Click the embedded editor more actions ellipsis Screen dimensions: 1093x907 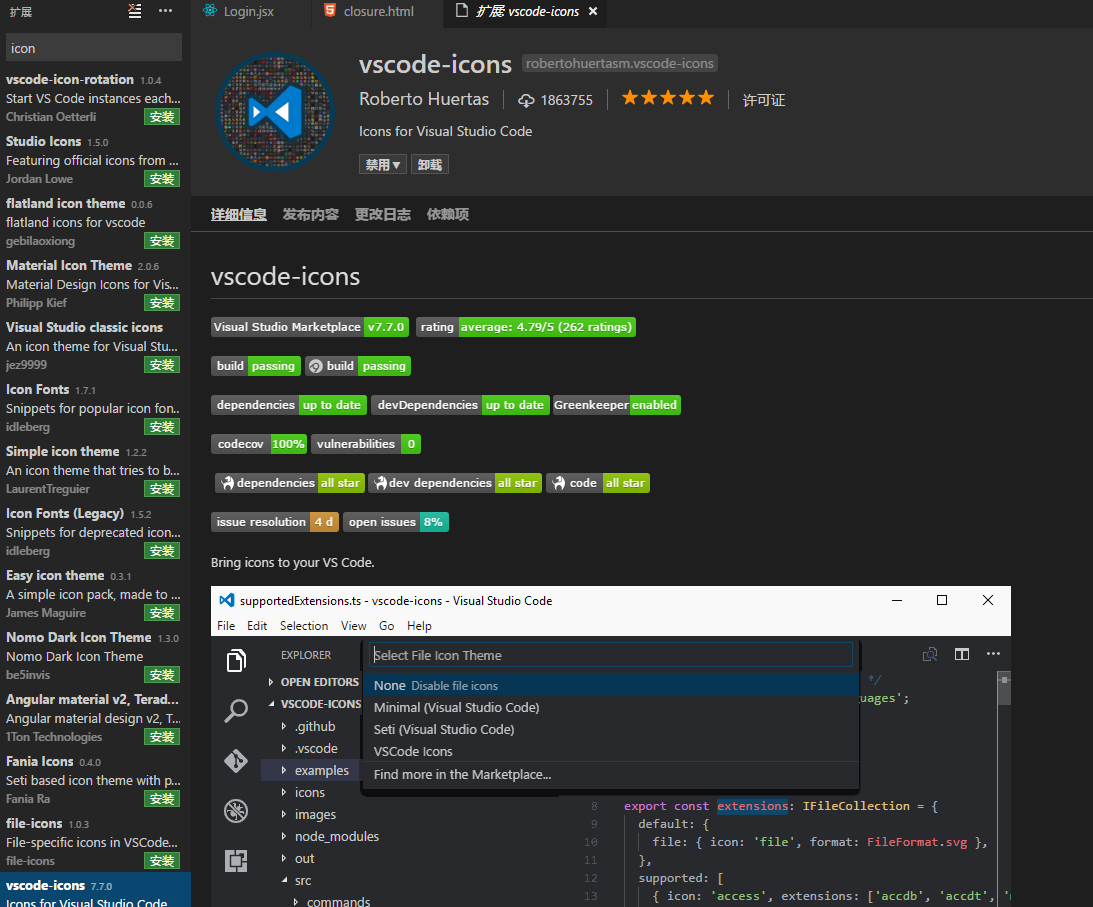point(993,653)
